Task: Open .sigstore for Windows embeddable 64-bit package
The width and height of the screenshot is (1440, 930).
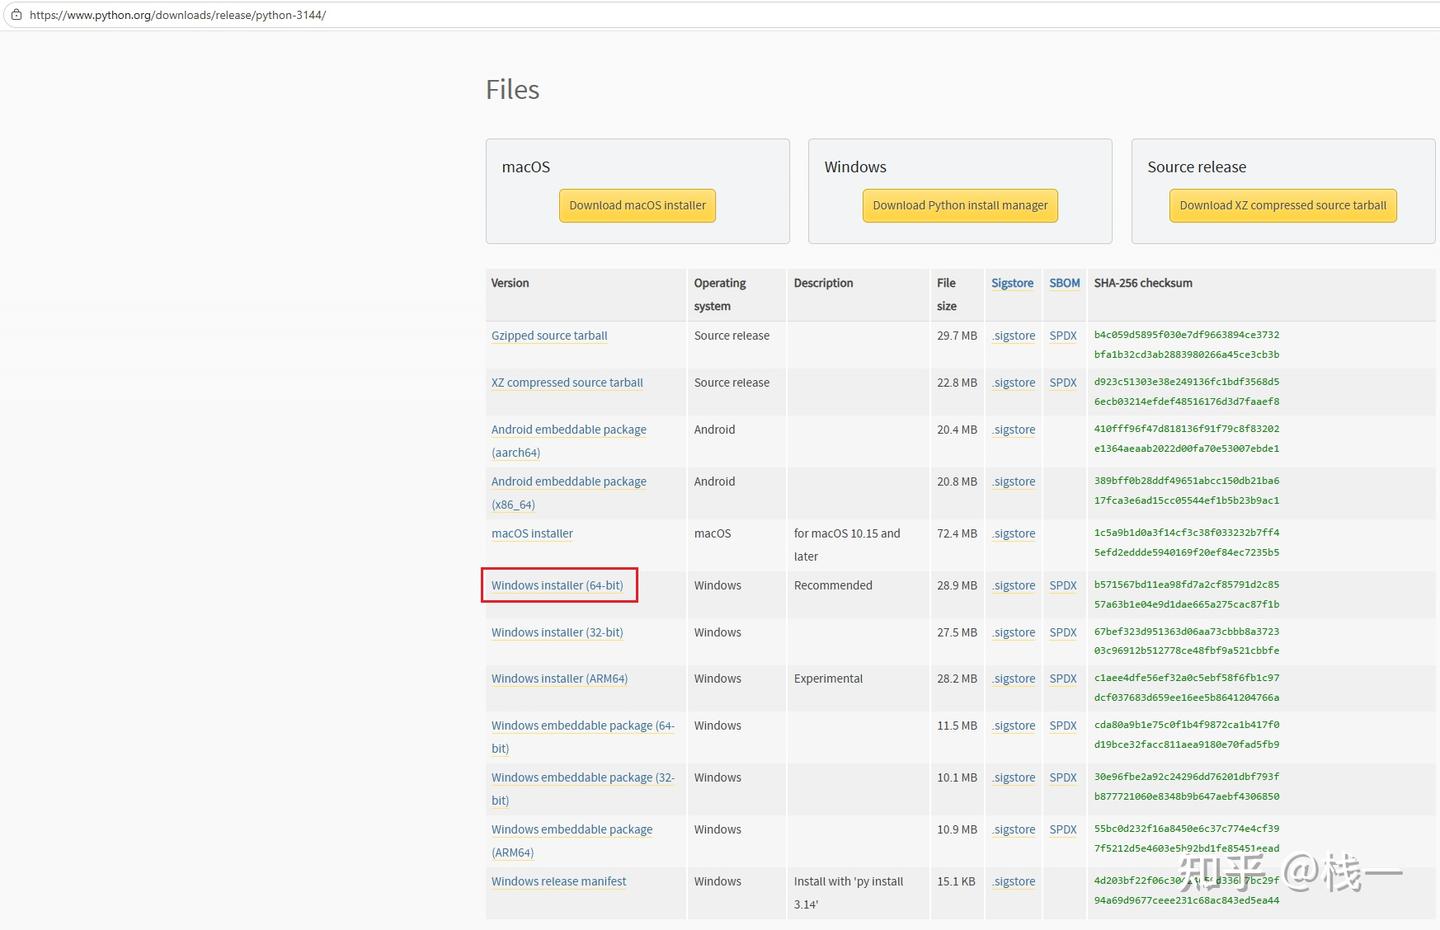Action: pos(1014,726)
